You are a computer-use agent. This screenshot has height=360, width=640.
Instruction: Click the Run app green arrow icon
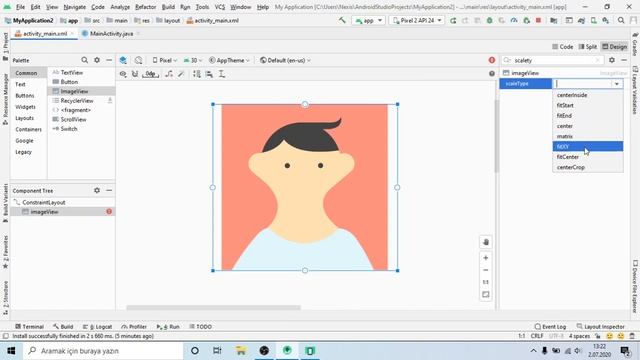click(453, 20)
